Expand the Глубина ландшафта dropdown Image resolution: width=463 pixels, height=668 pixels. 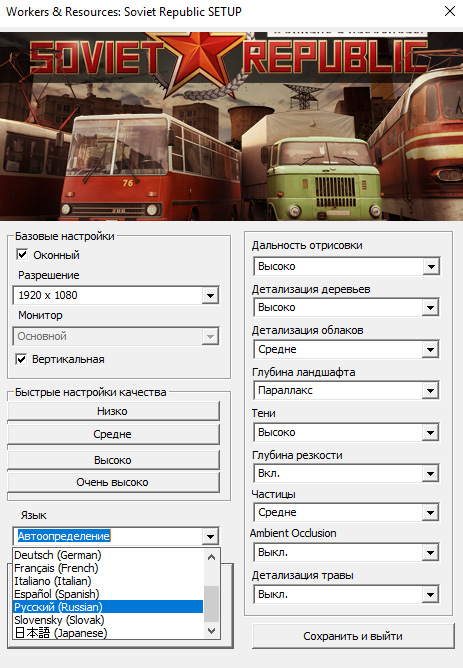coord(346,390)
